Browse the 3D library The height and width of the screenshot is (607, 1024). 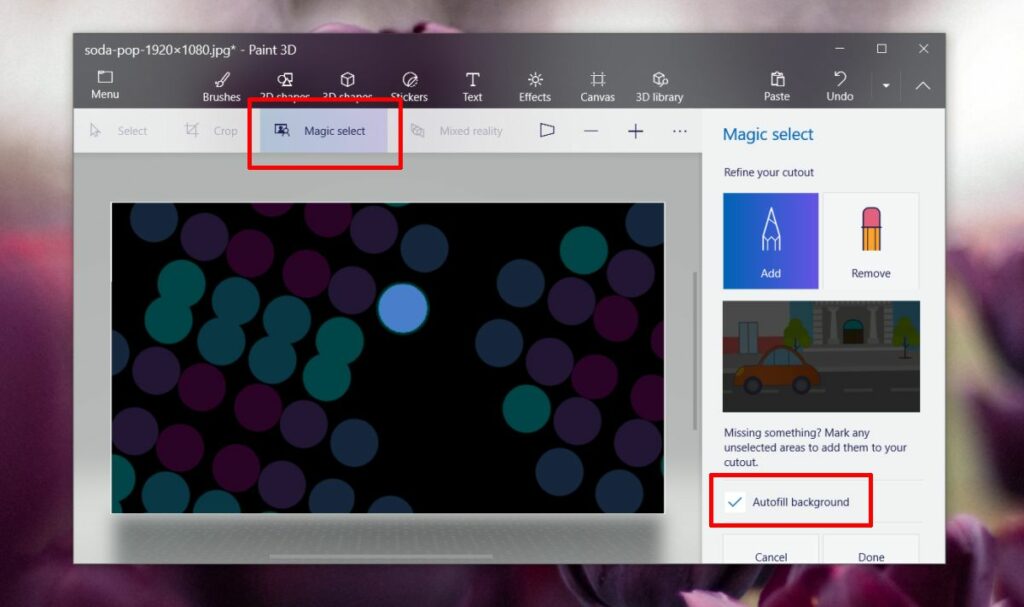(660, 84)
